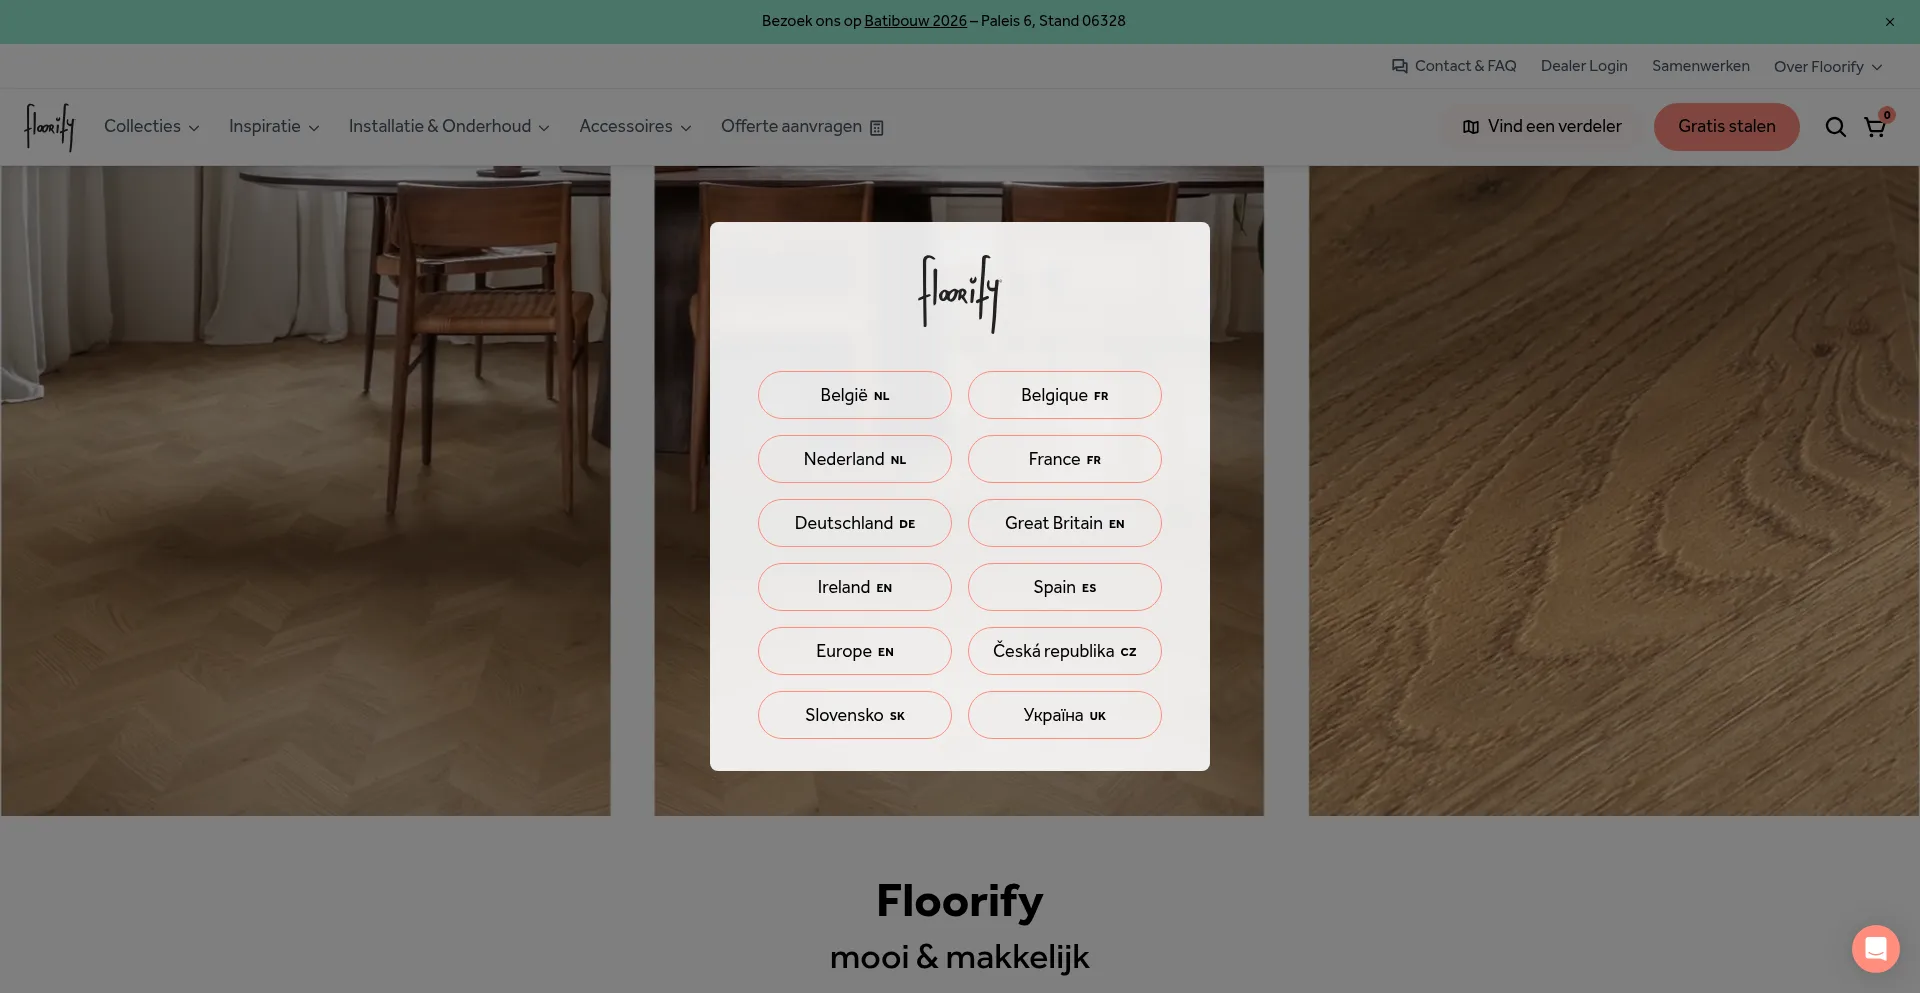Select Україна UK region
The image size is (1920, 993).
1064,715
